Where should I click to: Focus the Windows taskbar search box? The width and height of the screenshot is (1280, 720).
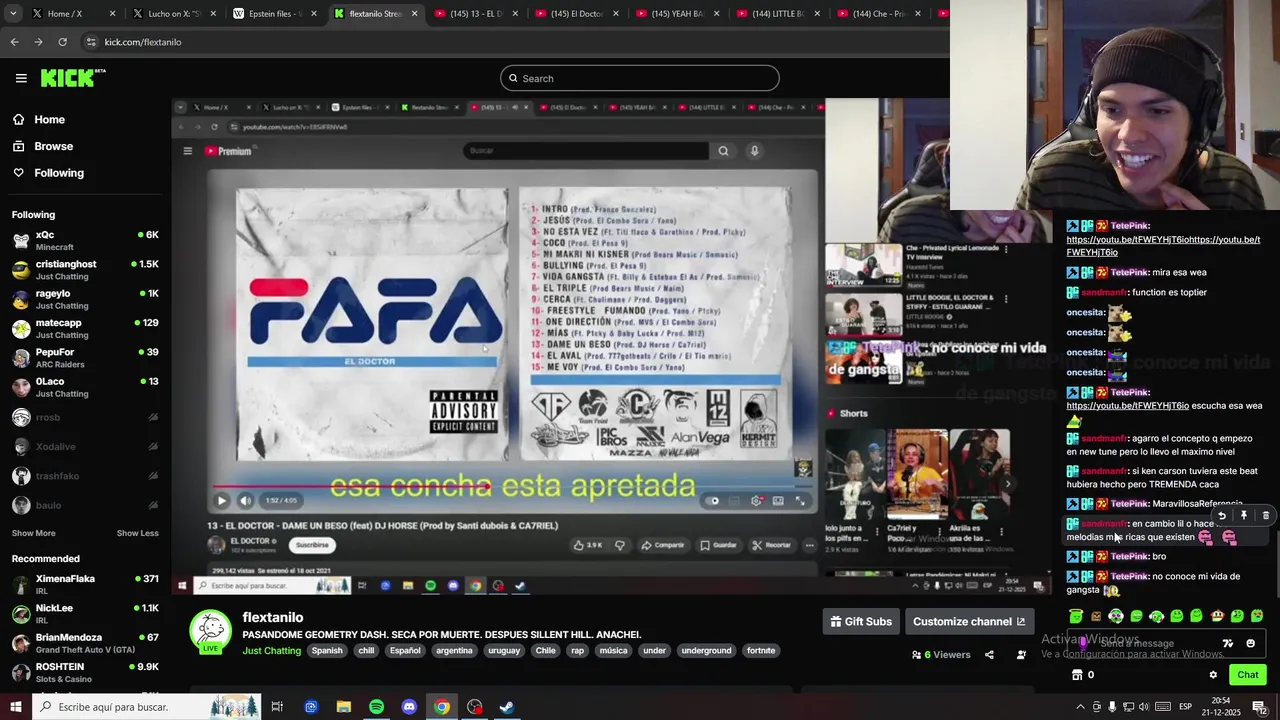[145, 707]
